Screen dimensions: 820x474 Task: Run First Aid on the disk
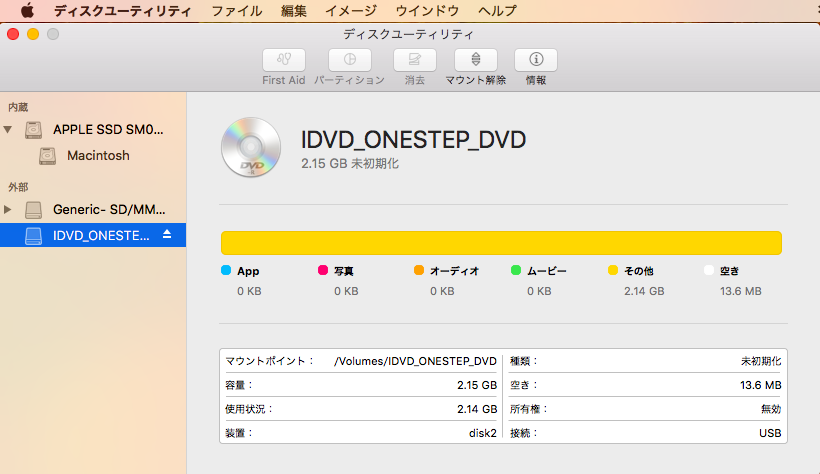[x=283, y=60]
